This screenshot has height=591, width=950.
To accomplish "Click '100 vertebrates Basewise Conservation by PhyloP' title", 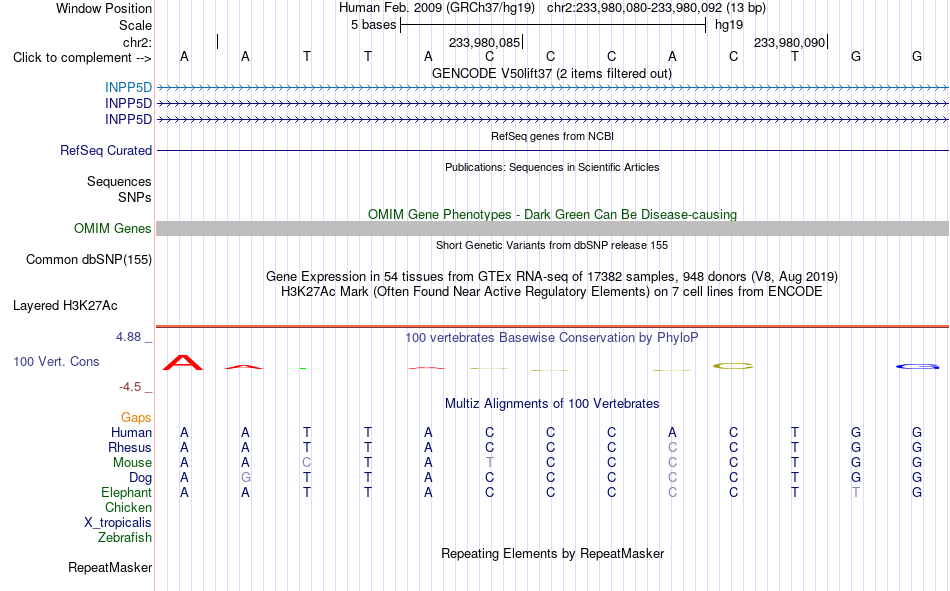I will click(551, 338).
